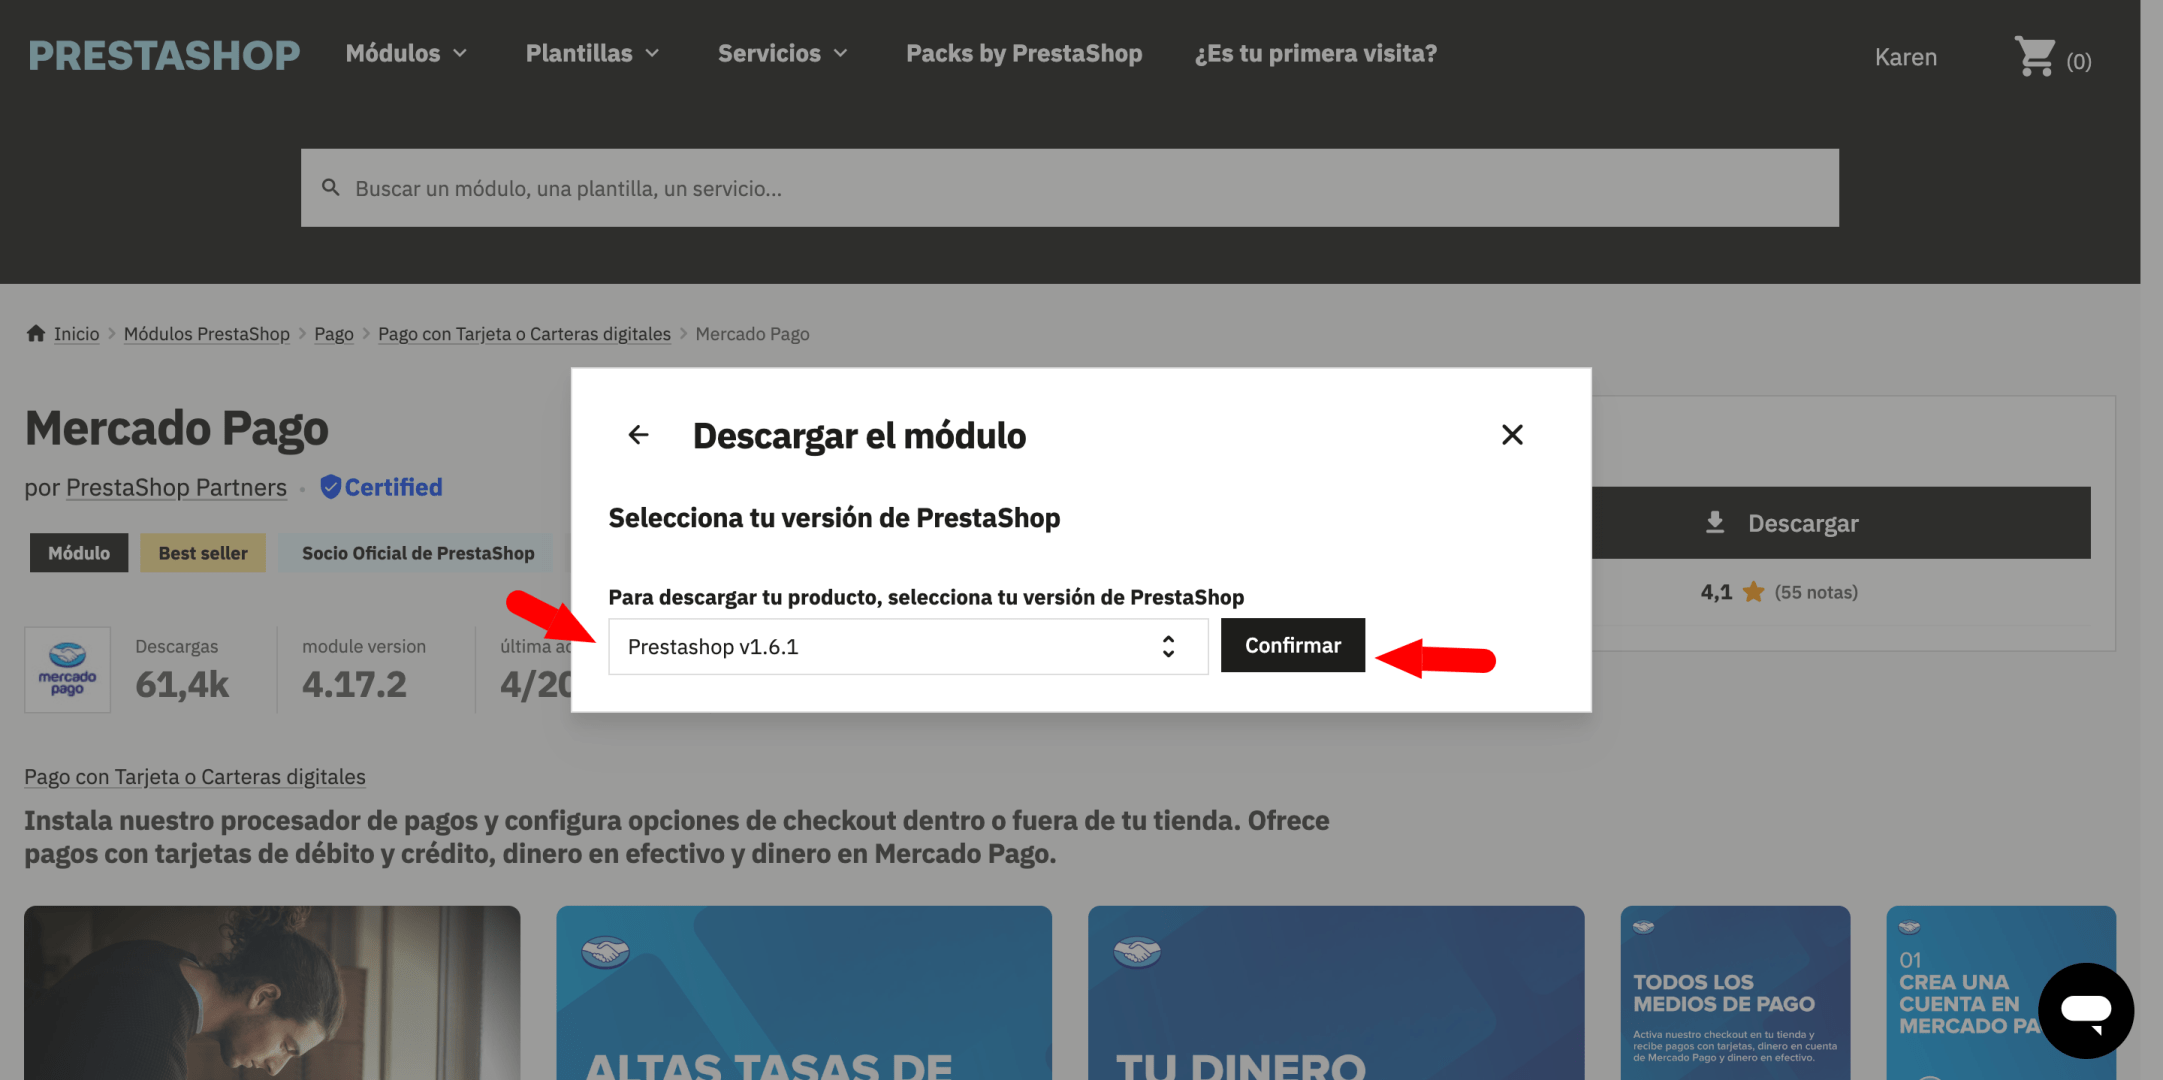2163x1080 pixels.
Task: Open the PrestaShop Partners link
Action: 176,487
